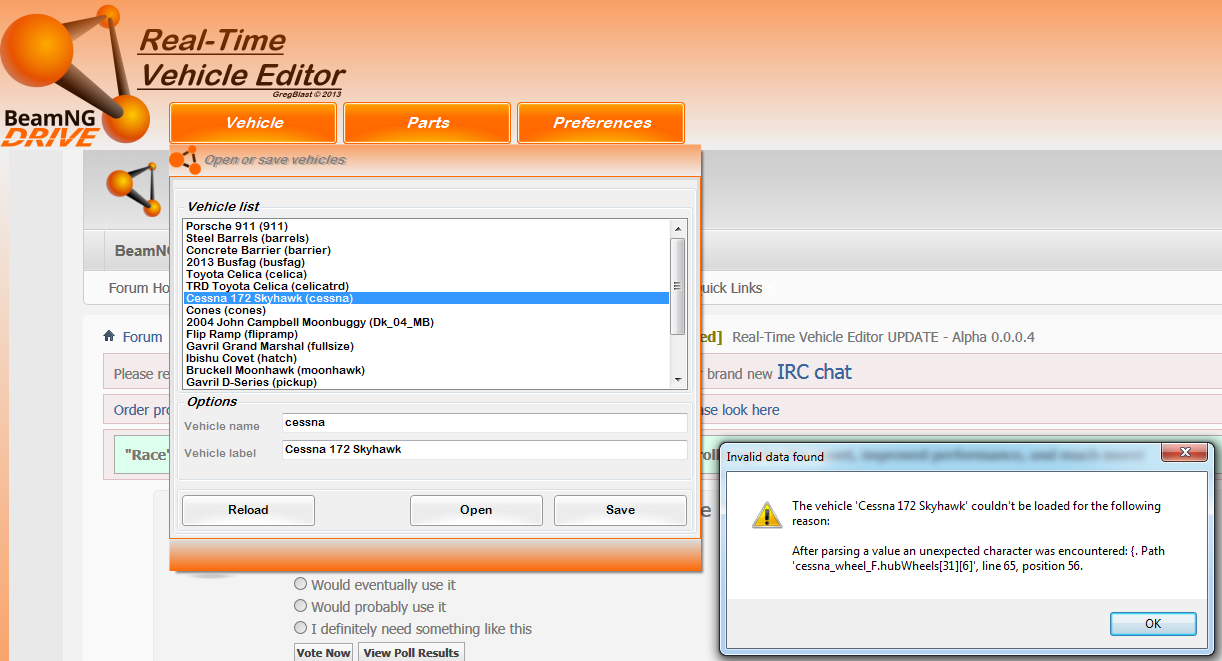Click the vehicle list scrollbar thumb

[678, 285]
